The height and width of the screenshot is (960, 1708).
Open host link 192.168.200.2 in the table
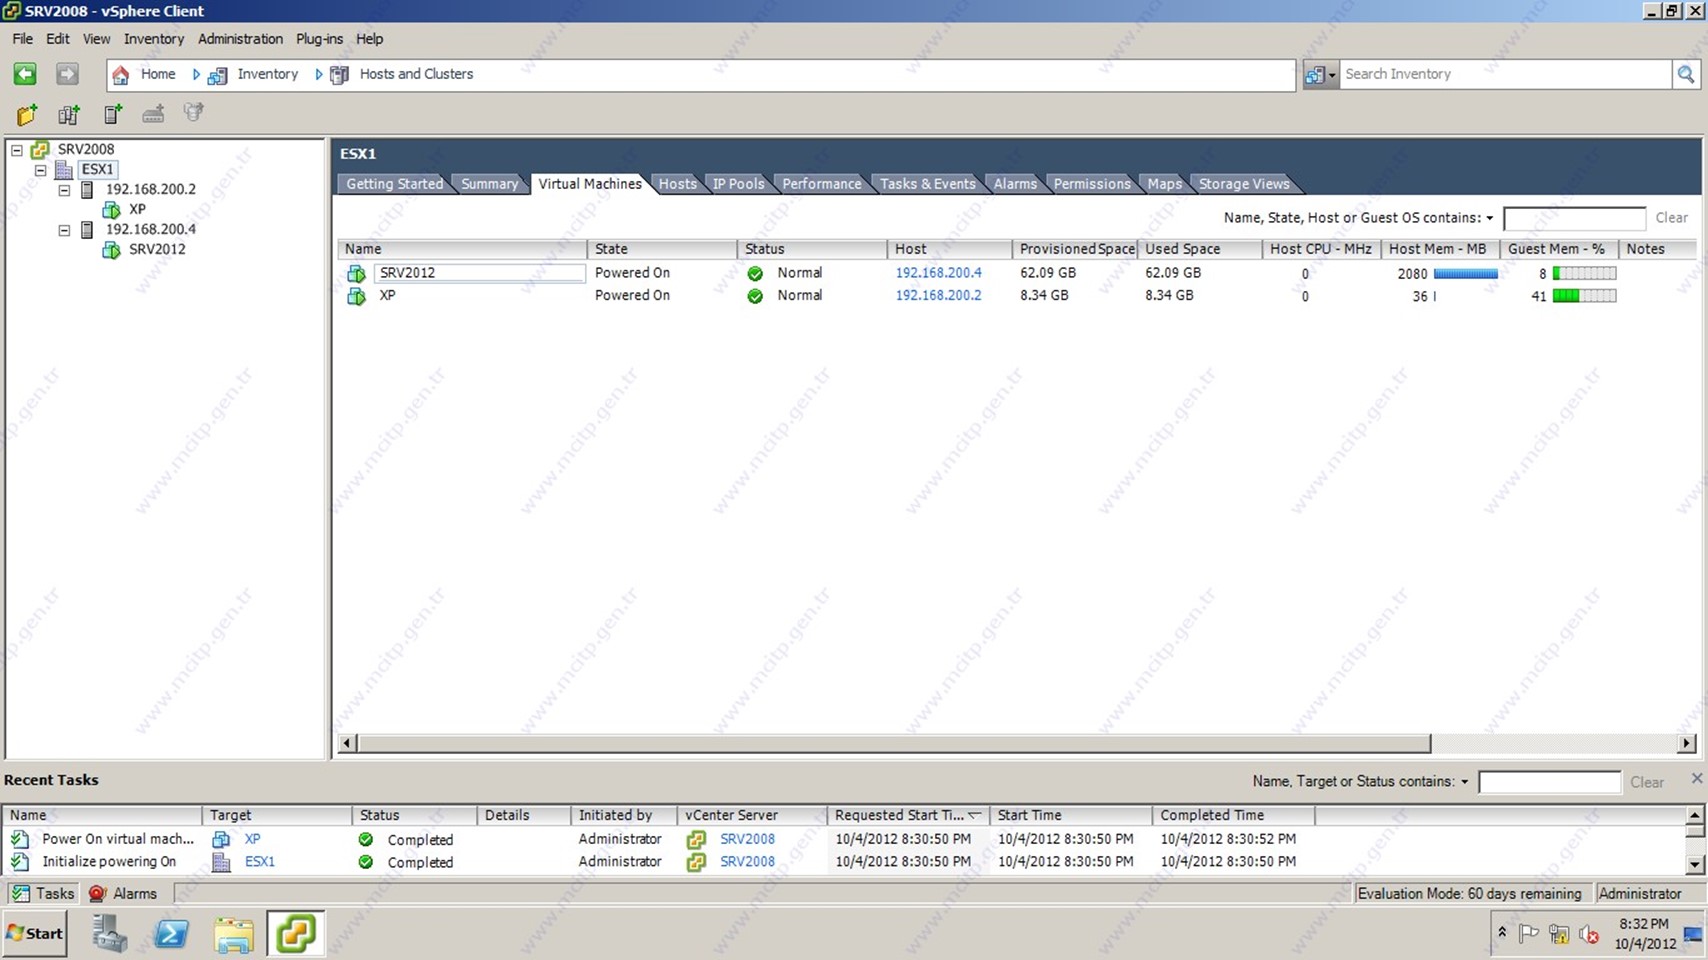(938, 296)
